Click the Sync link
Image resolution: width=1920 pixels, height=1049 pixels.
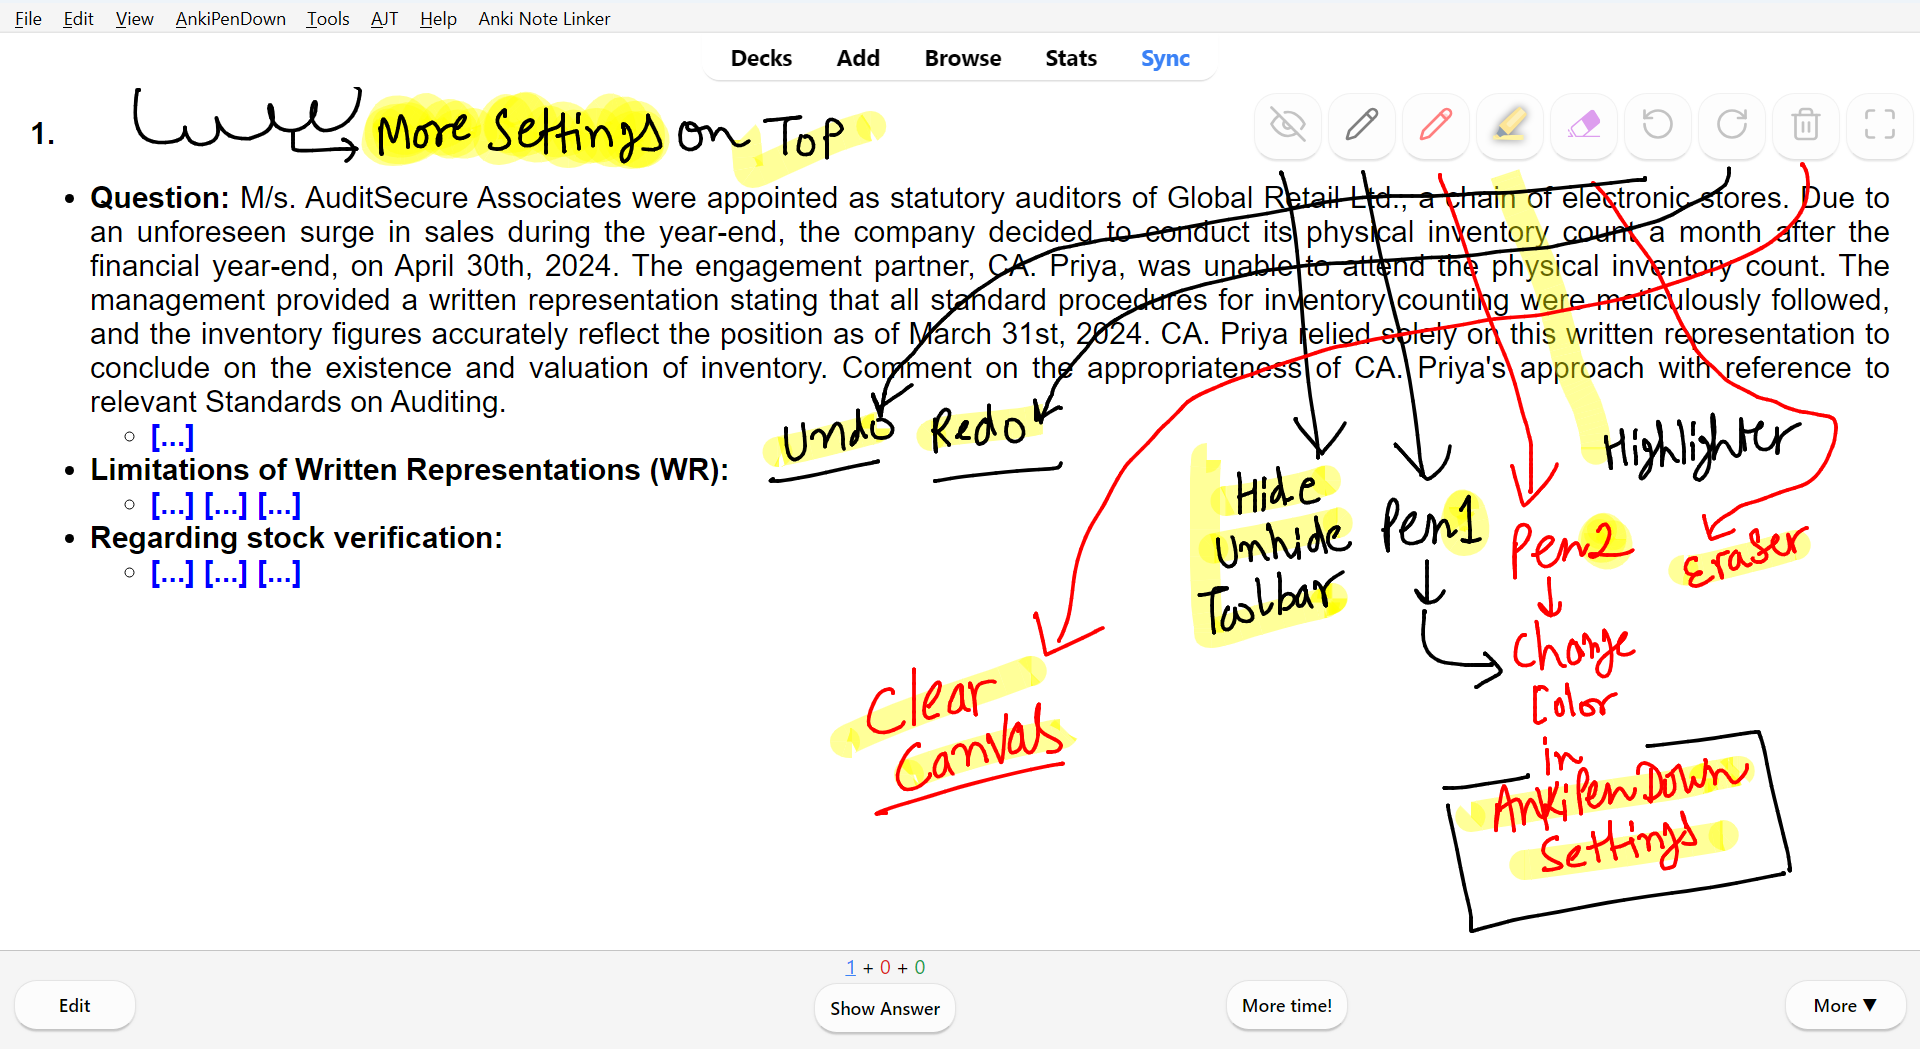(x=1164, y=58)
